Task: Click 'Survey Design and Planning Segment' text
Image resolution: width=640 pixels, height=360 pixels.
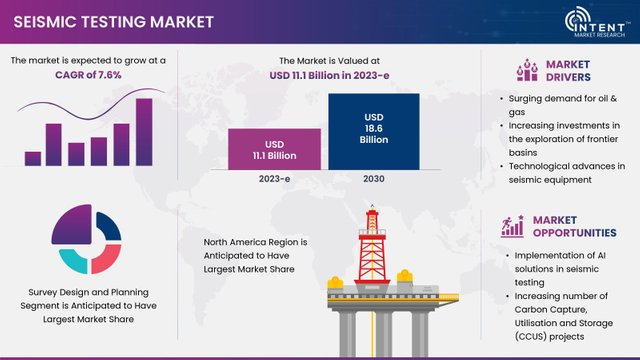Action: (88, 306)
